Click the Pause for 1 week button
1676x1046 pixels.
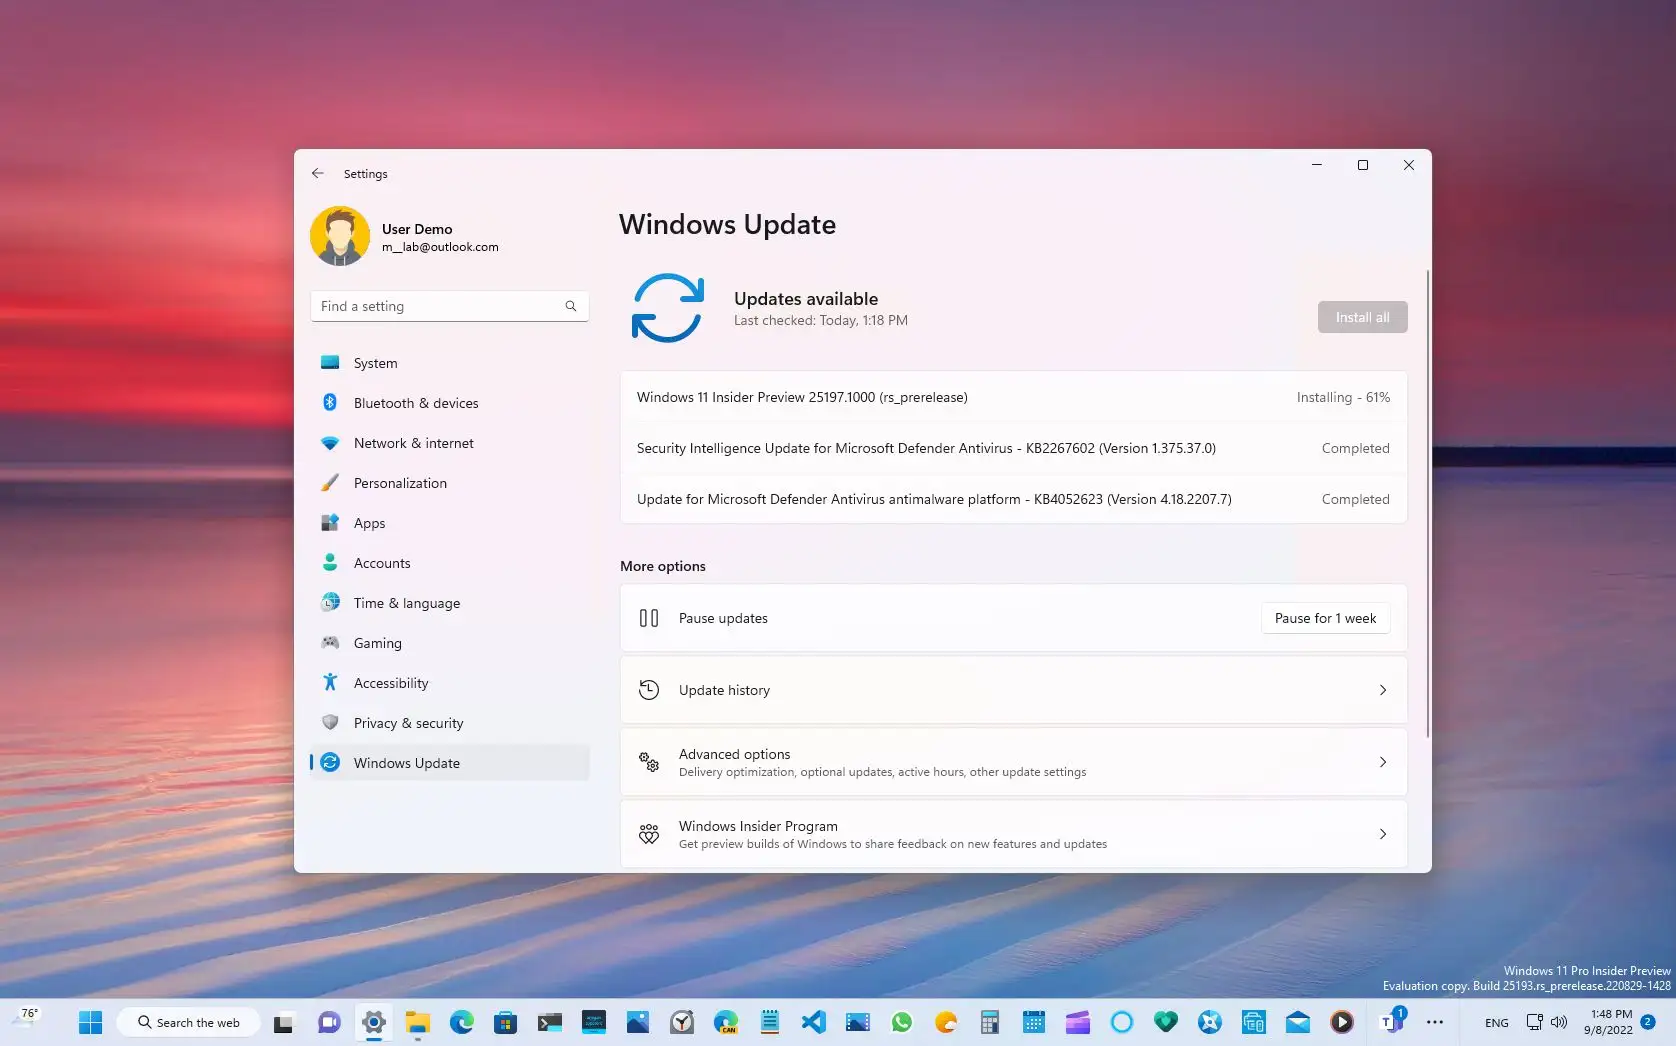coord(1325,617)
